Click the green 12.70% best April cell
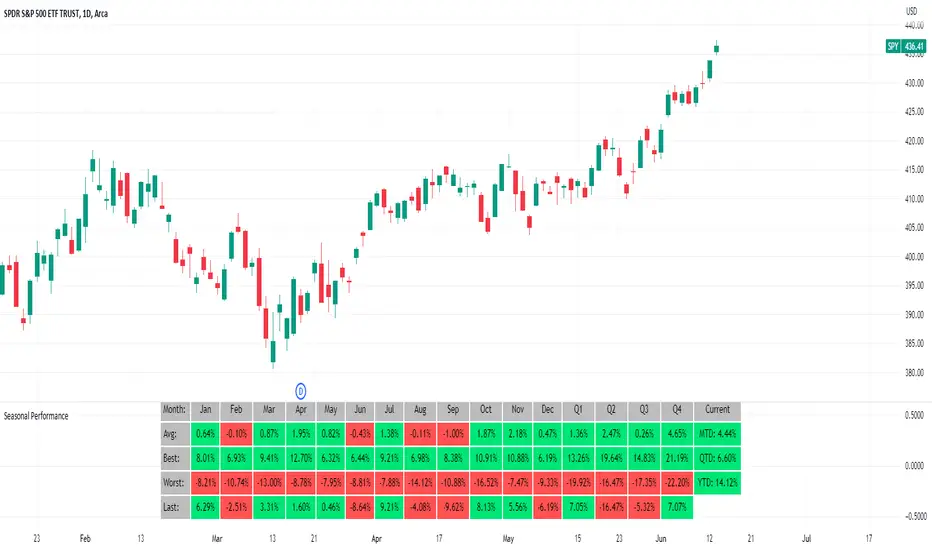 (300, 458)
